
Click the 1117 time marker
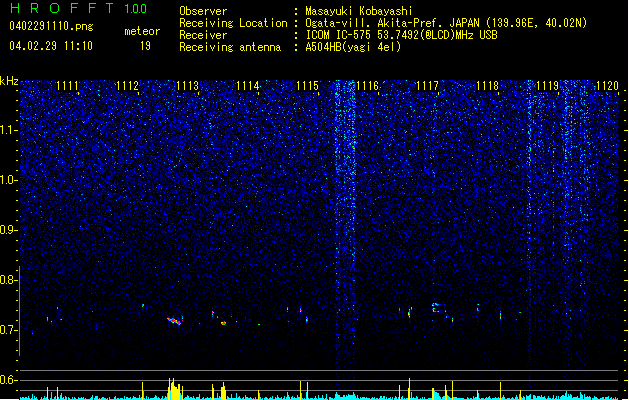pyautogui.click(x=428, y=86)
